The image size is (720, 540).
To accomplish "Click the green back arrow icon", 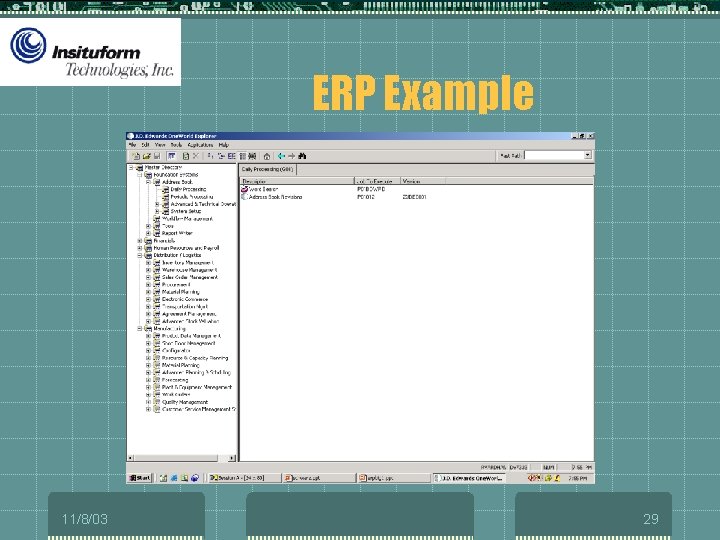I will click(x=281, y=156).
